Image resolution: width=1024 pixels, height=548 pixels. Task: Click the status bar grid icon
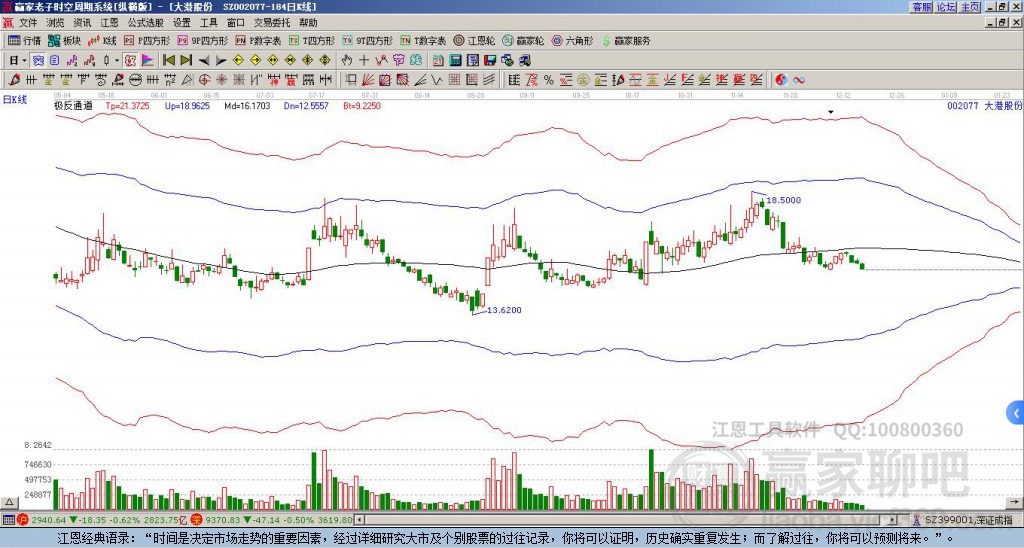coord(8,520)
